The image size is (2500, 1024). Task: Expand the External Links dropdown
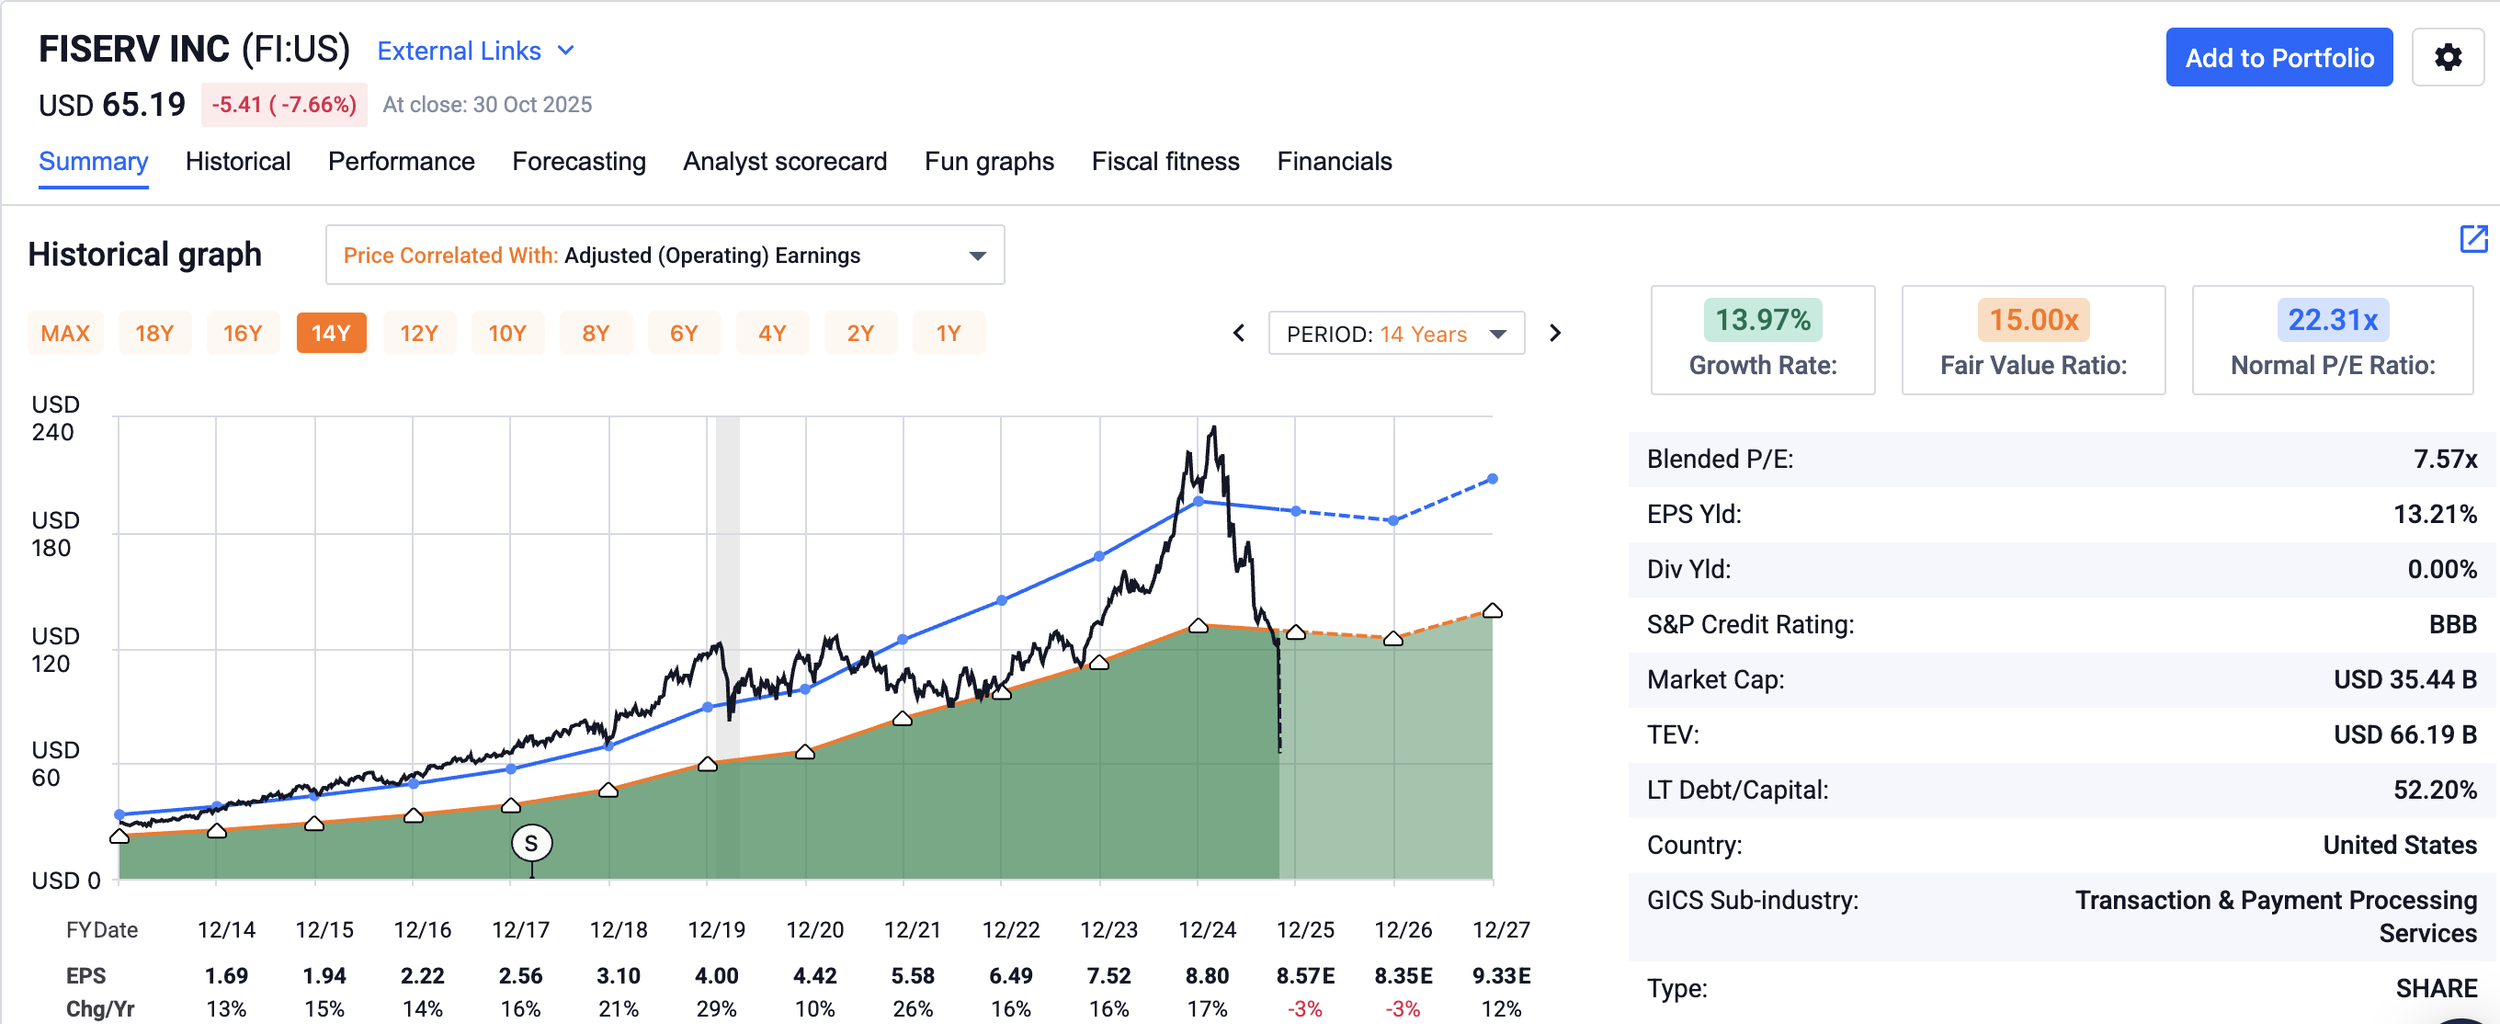476,51
